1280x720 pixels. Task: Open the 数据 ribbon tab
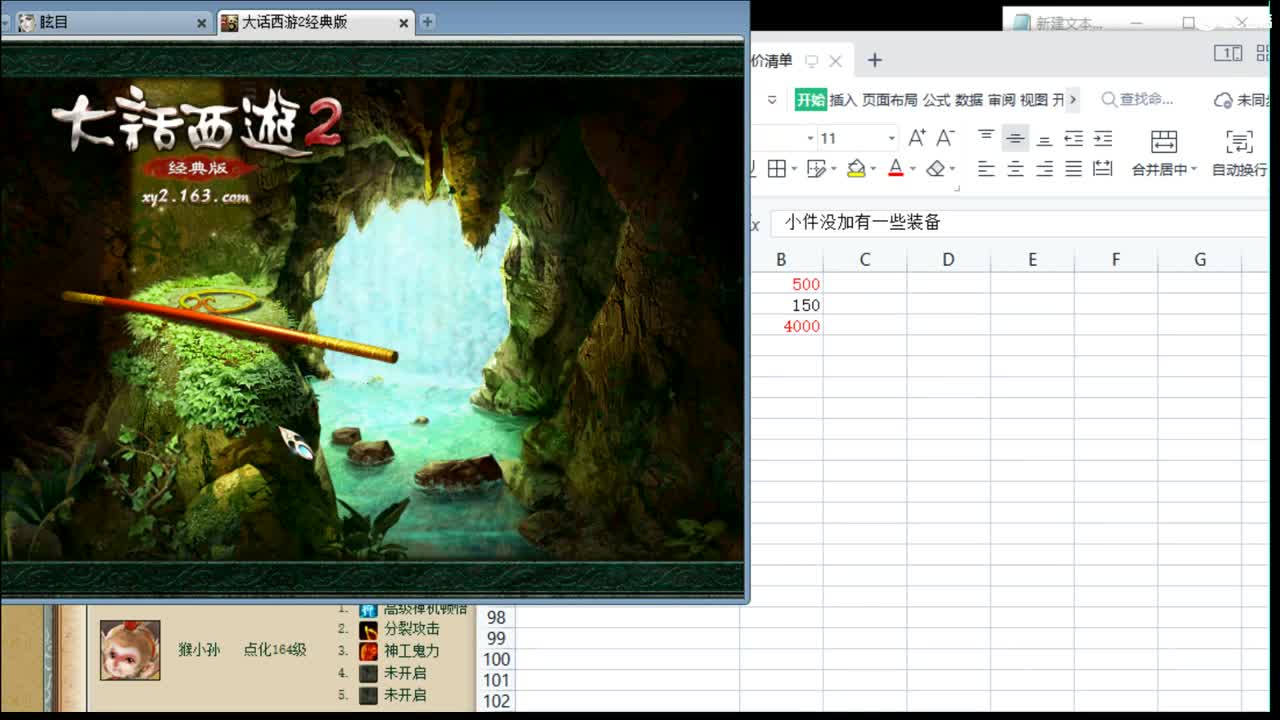click(969, 100)
